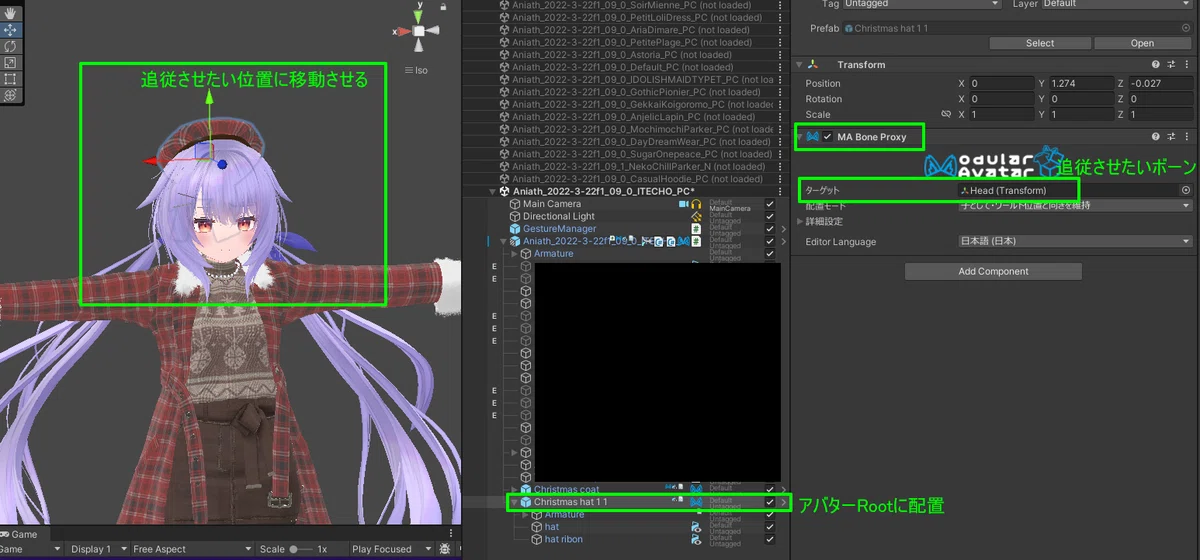Click the scene gizmo center cube
The width and height of the screenshot is (1200, 560).
419,32
